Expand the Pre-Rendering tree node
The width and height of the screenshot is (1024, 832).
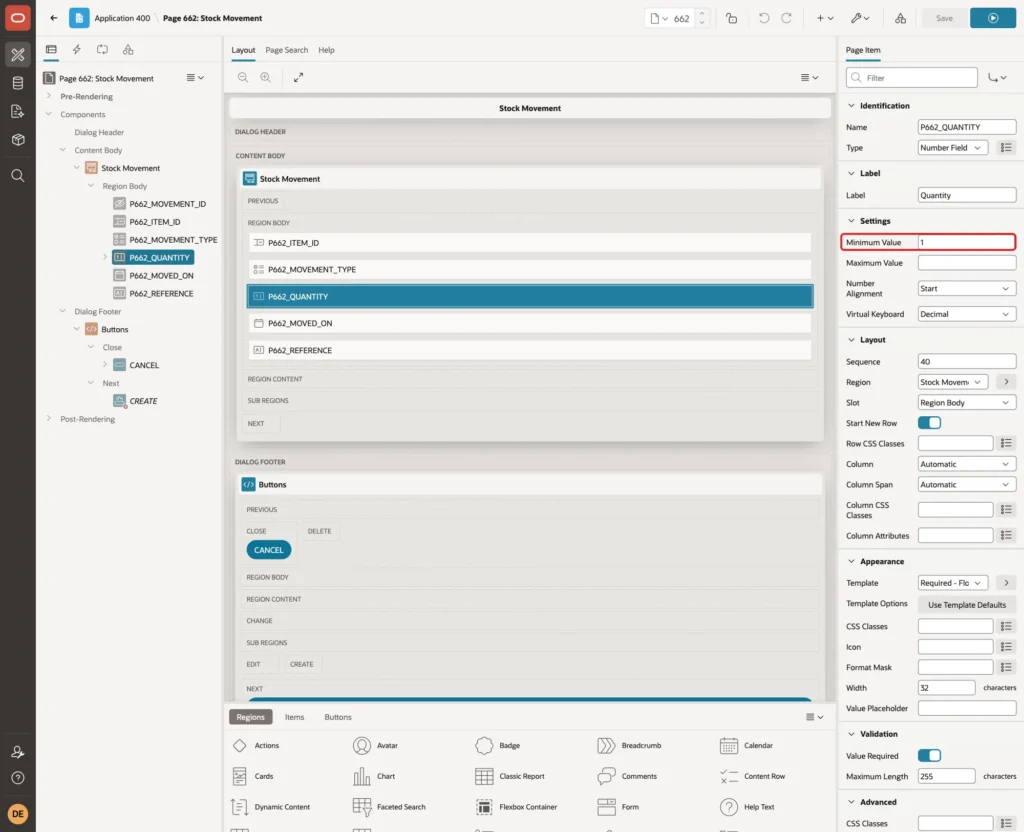click(48, 96)
